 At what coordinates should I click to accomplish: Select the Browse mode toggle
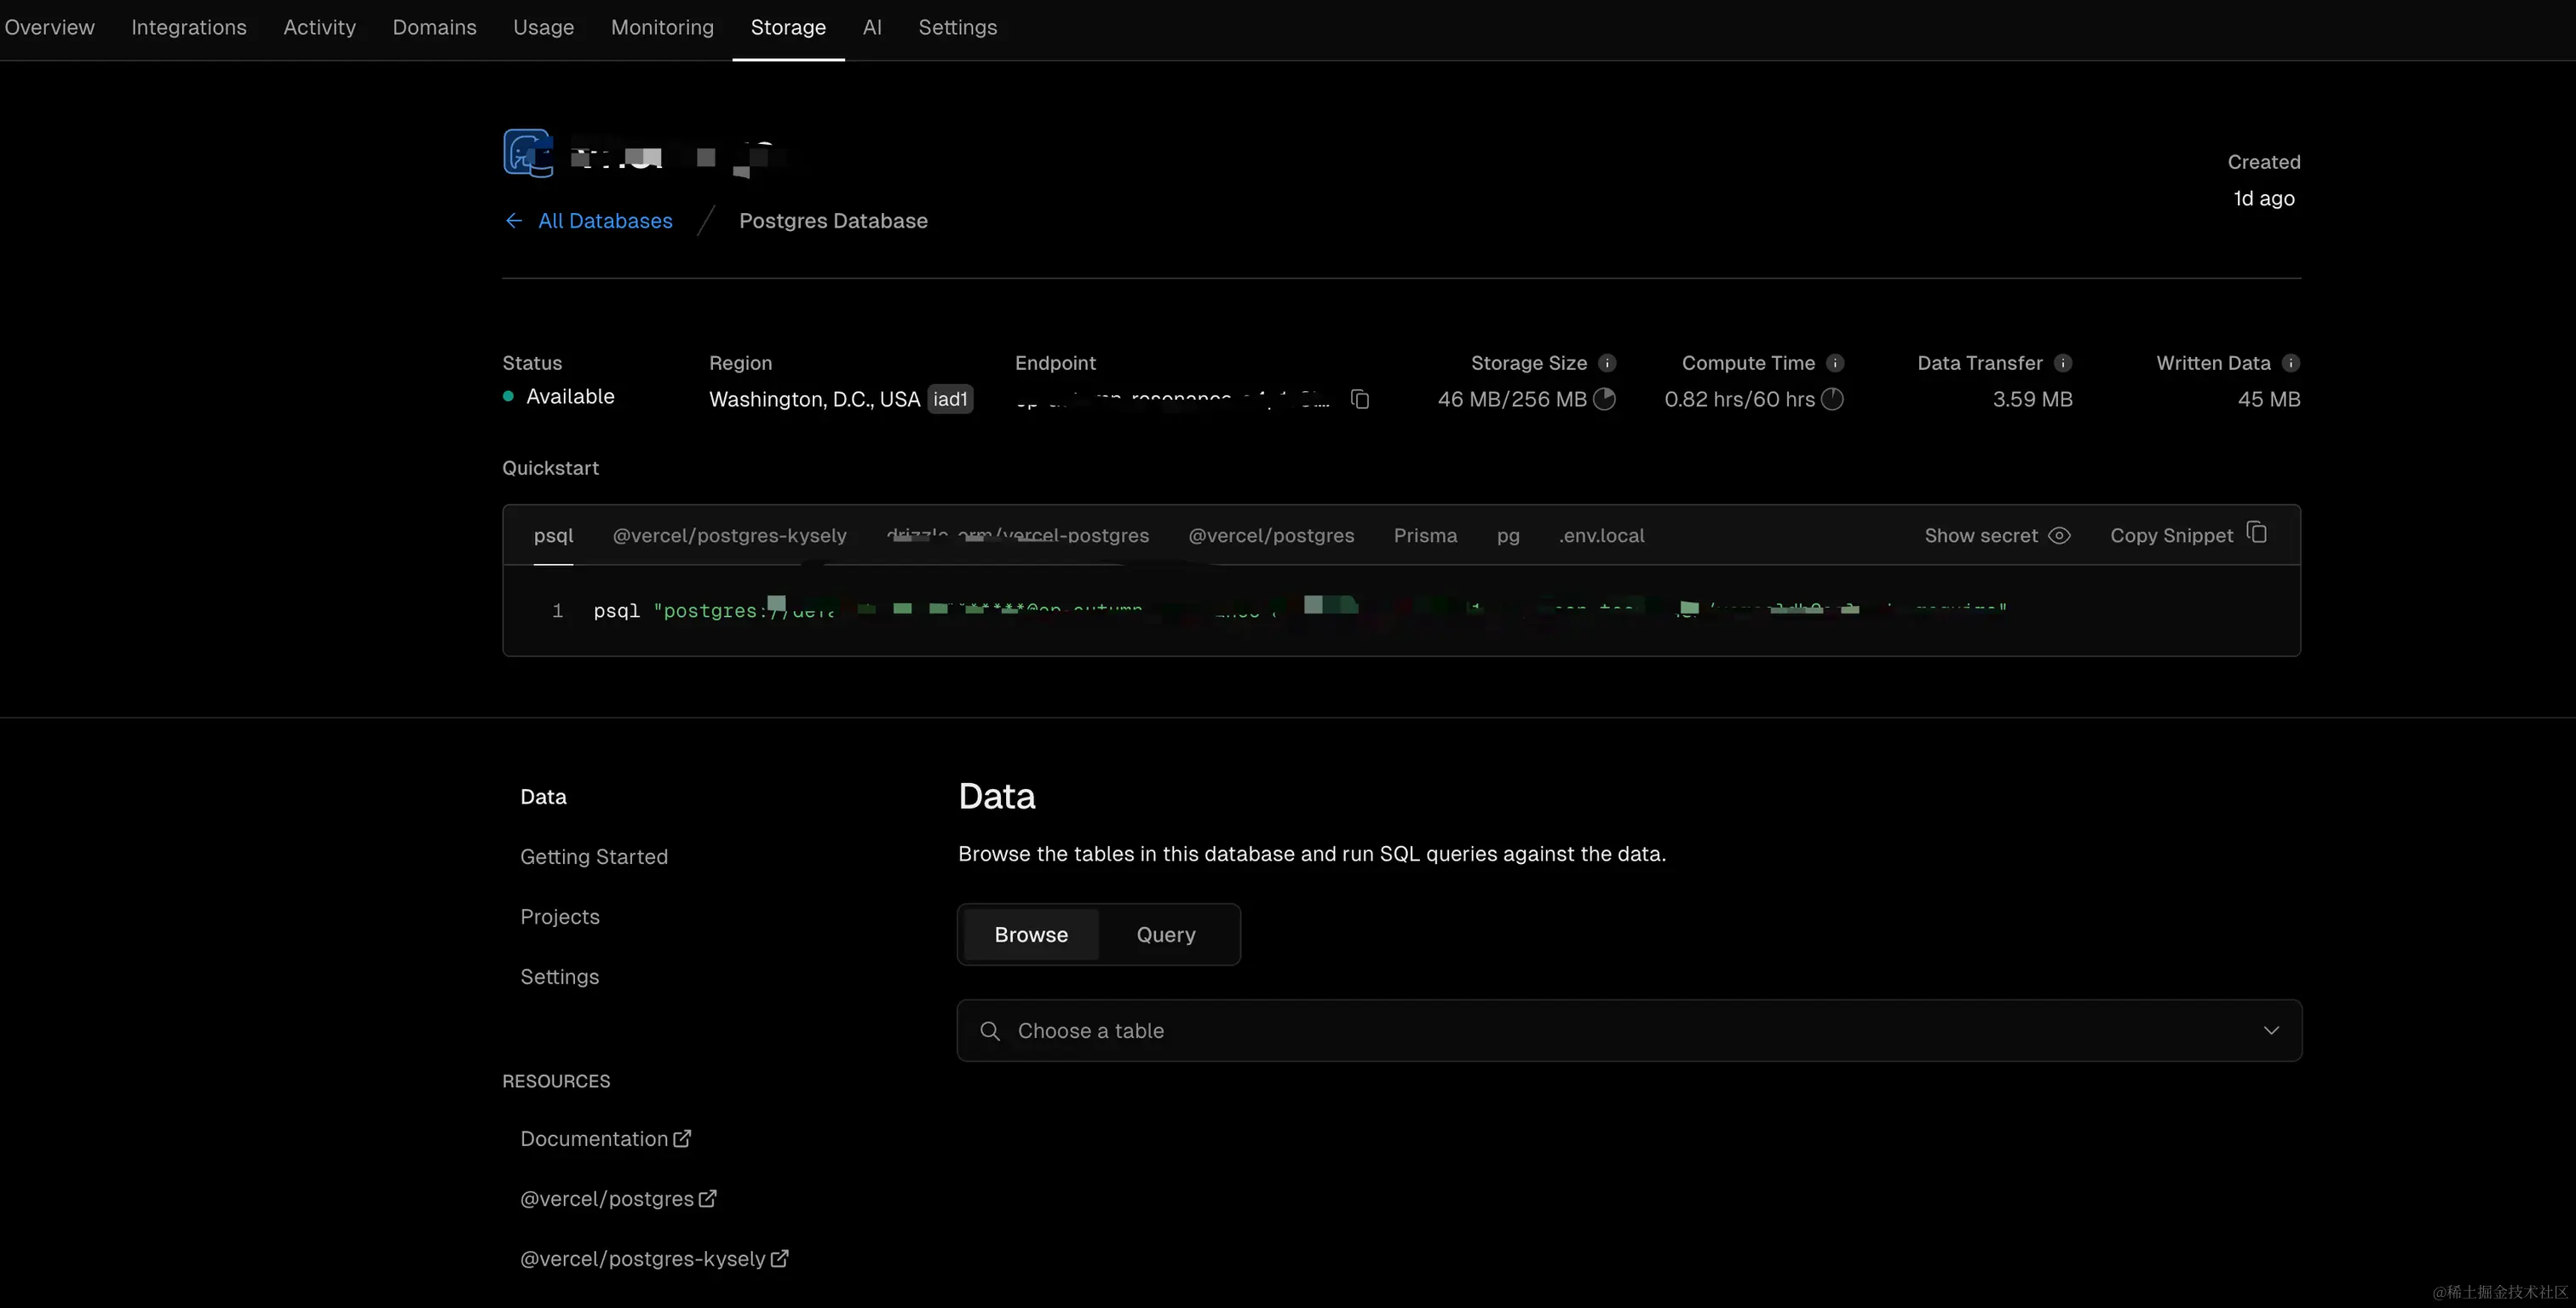(1030, 934)
